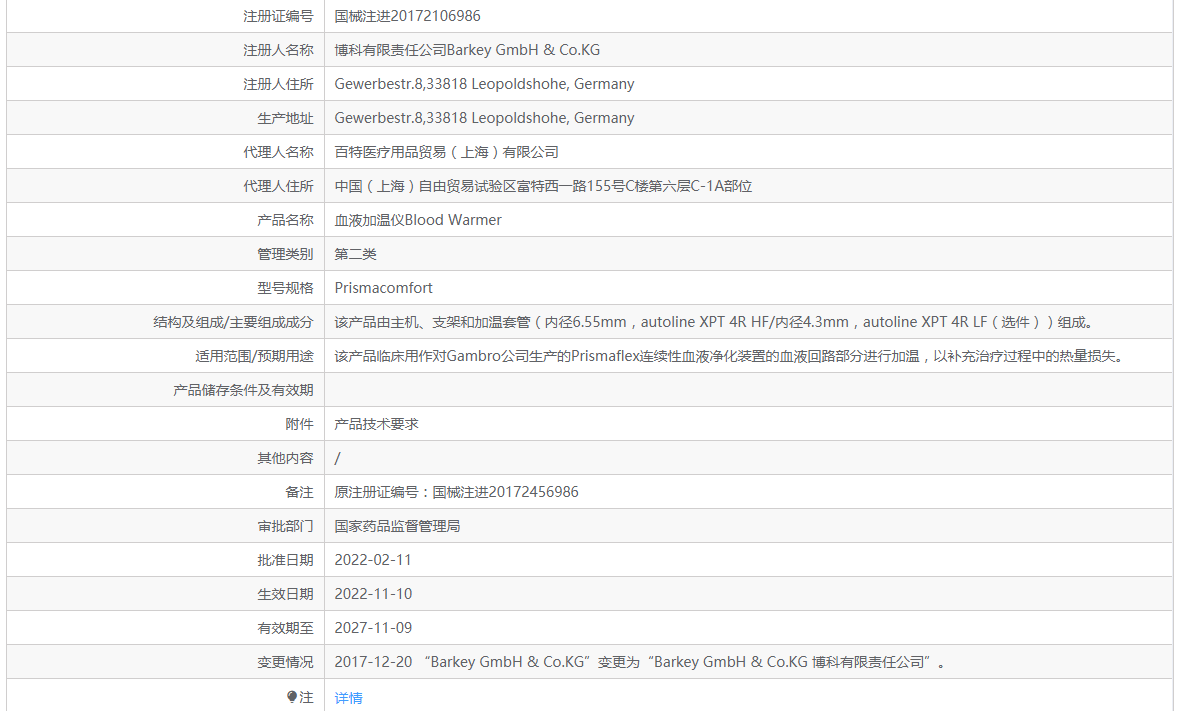Screen dimensions: 1181x711
Task: Click the 附件 label
Action: (x=299, y=424)
